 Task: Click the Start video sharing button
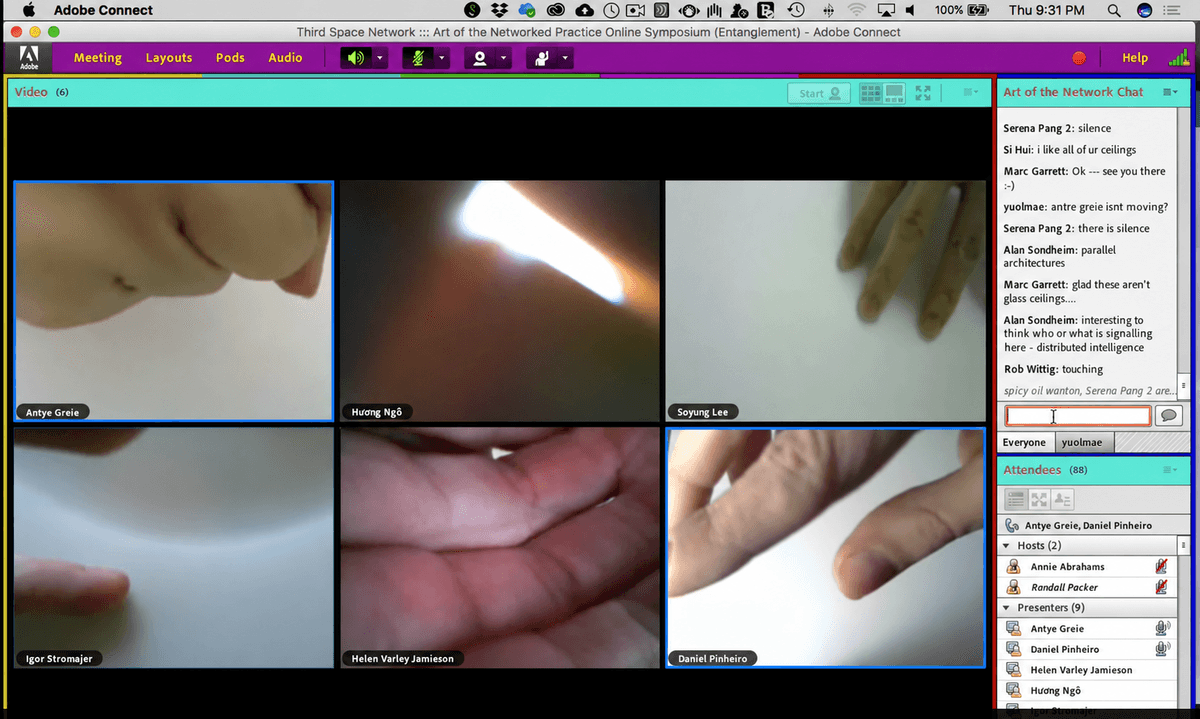coord(819,93)
